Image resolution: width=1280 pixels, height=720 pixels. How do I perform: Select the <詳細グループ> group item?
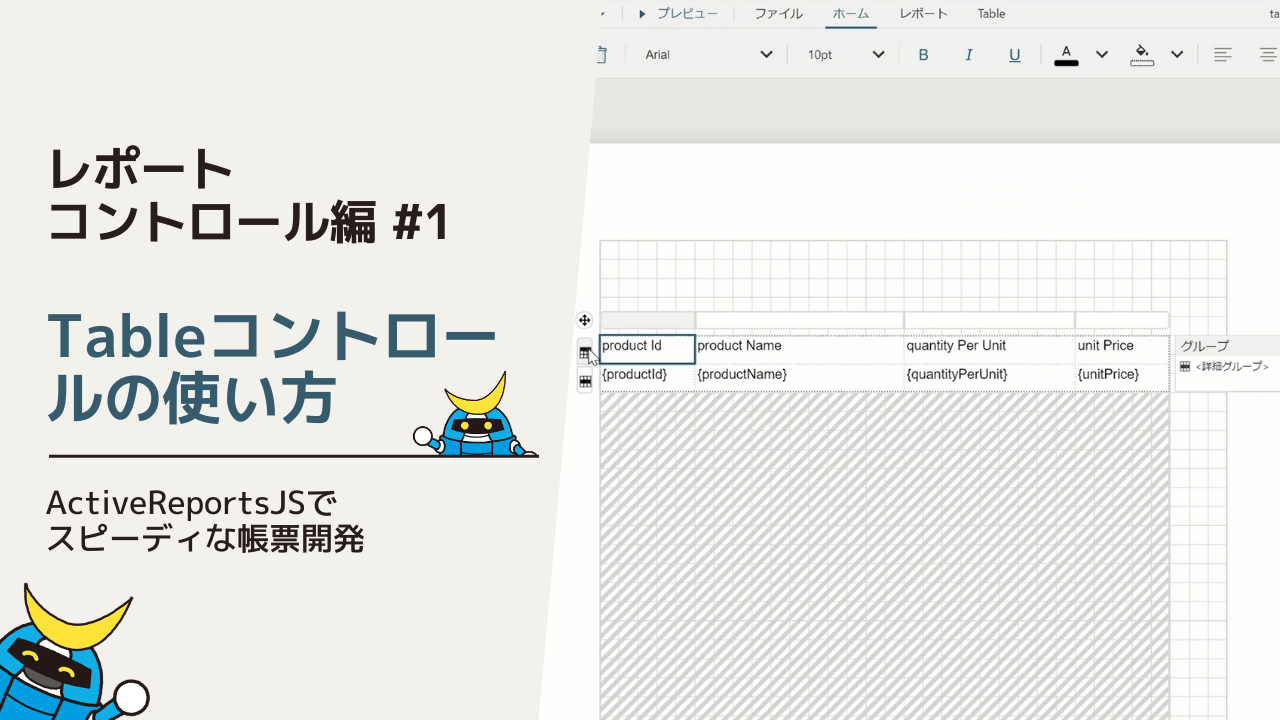click(1225, 367)
